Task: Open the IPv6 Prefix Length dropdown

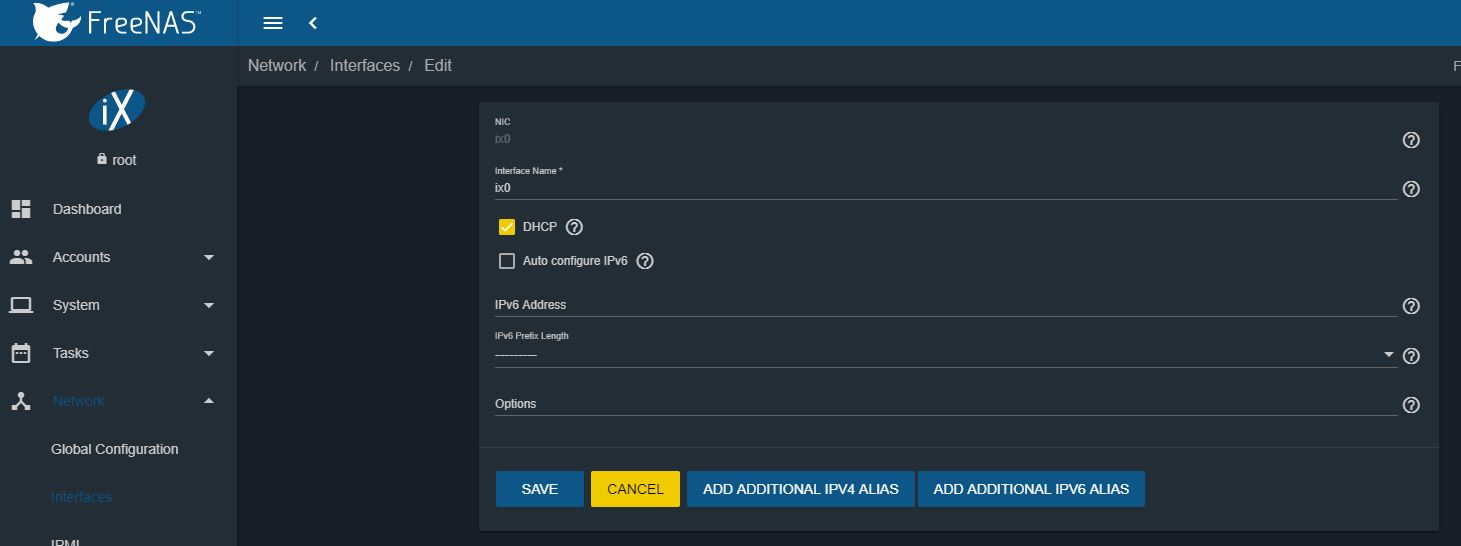Action: [945, 355]
